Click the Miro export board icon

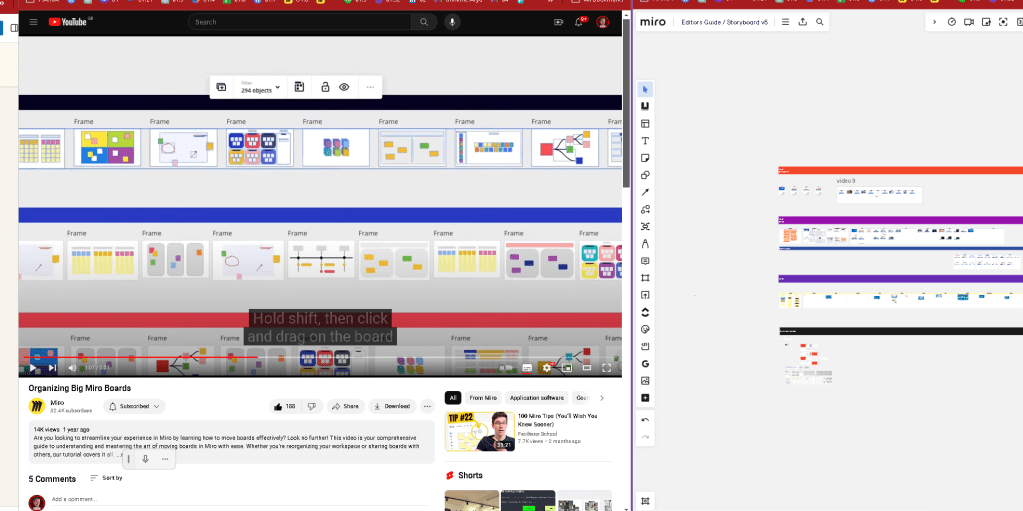802,22
